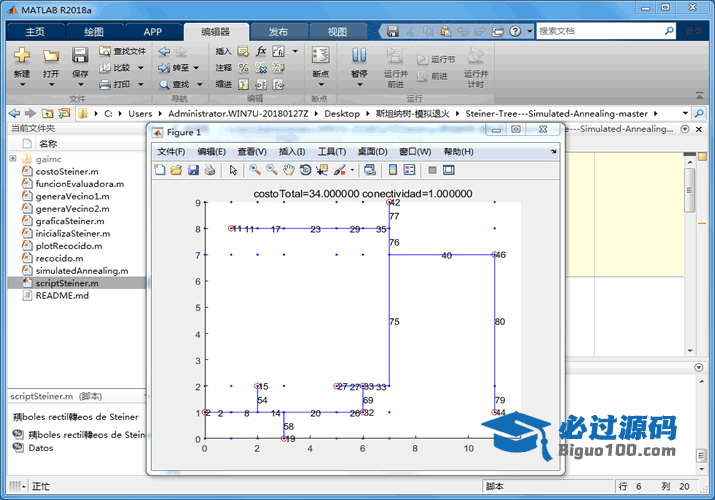Click the 断点 breakpoints icon
Image resolution: width=715 pixels, height=500 pixels.
320,58
